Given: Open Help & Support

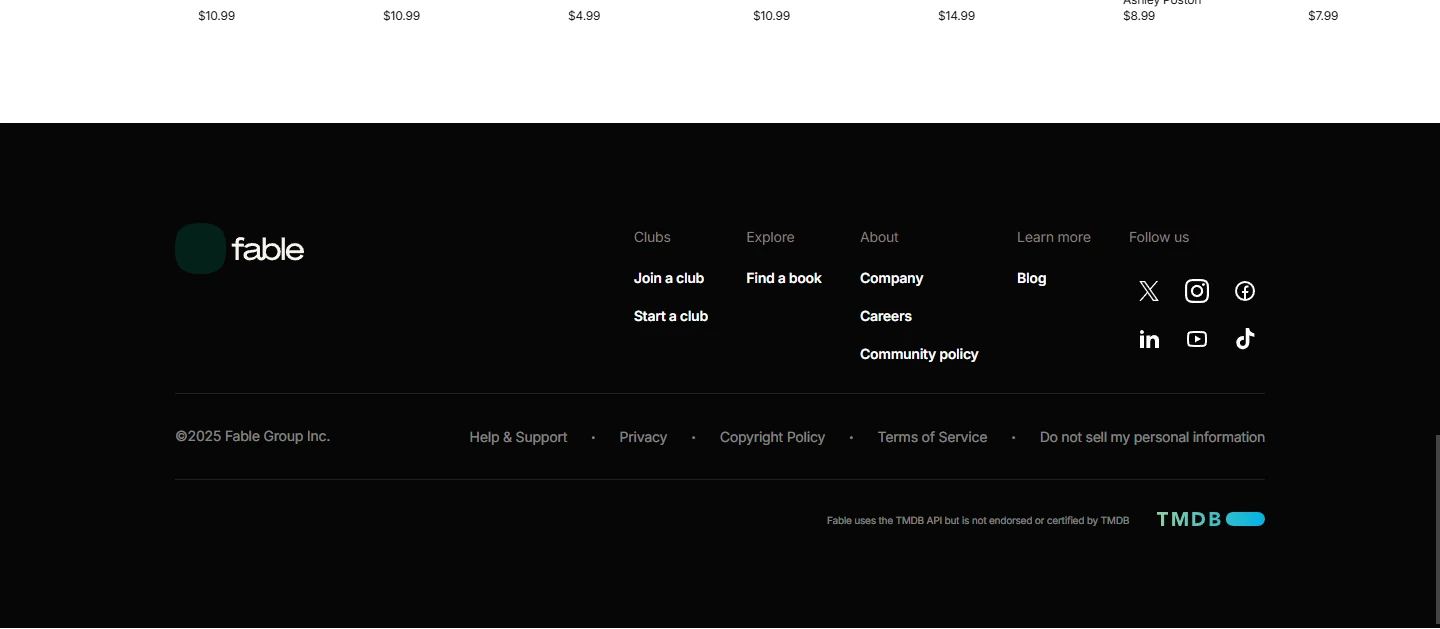Looking at the screenshot, I should point(518,437).
